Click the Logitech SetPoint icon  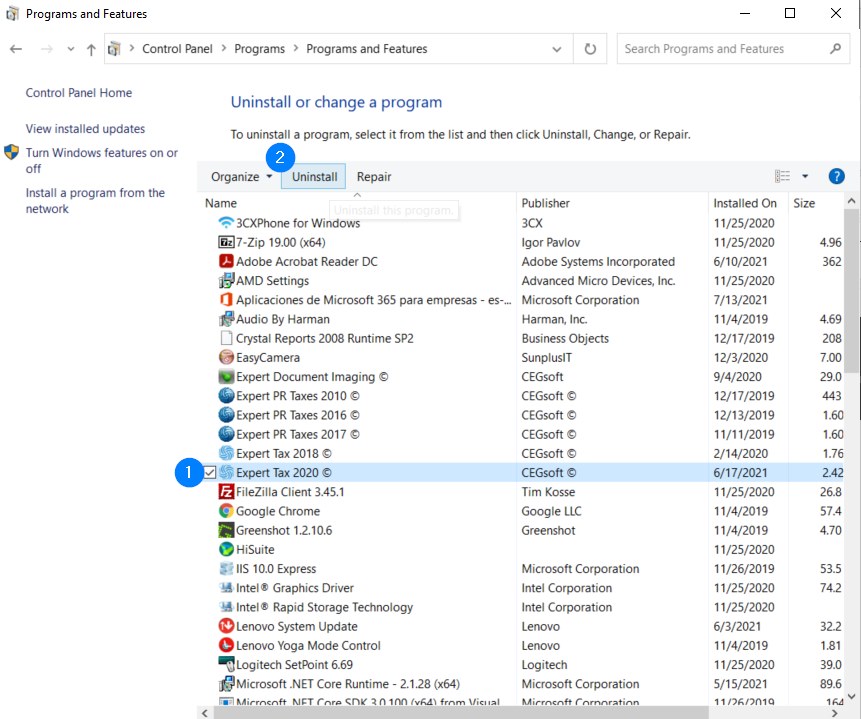[226, 665]
